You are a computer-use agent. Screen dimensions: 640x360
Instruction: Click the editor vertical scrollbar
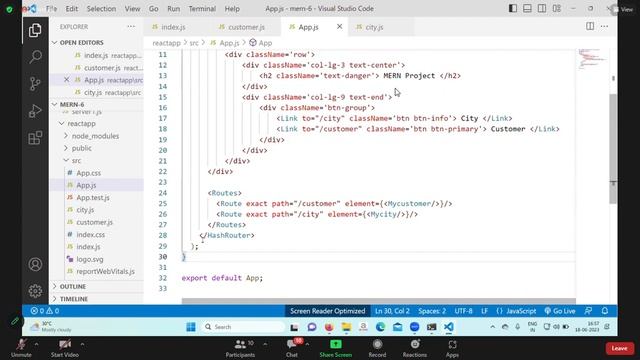pyautogui.click(x=613, y=149)
